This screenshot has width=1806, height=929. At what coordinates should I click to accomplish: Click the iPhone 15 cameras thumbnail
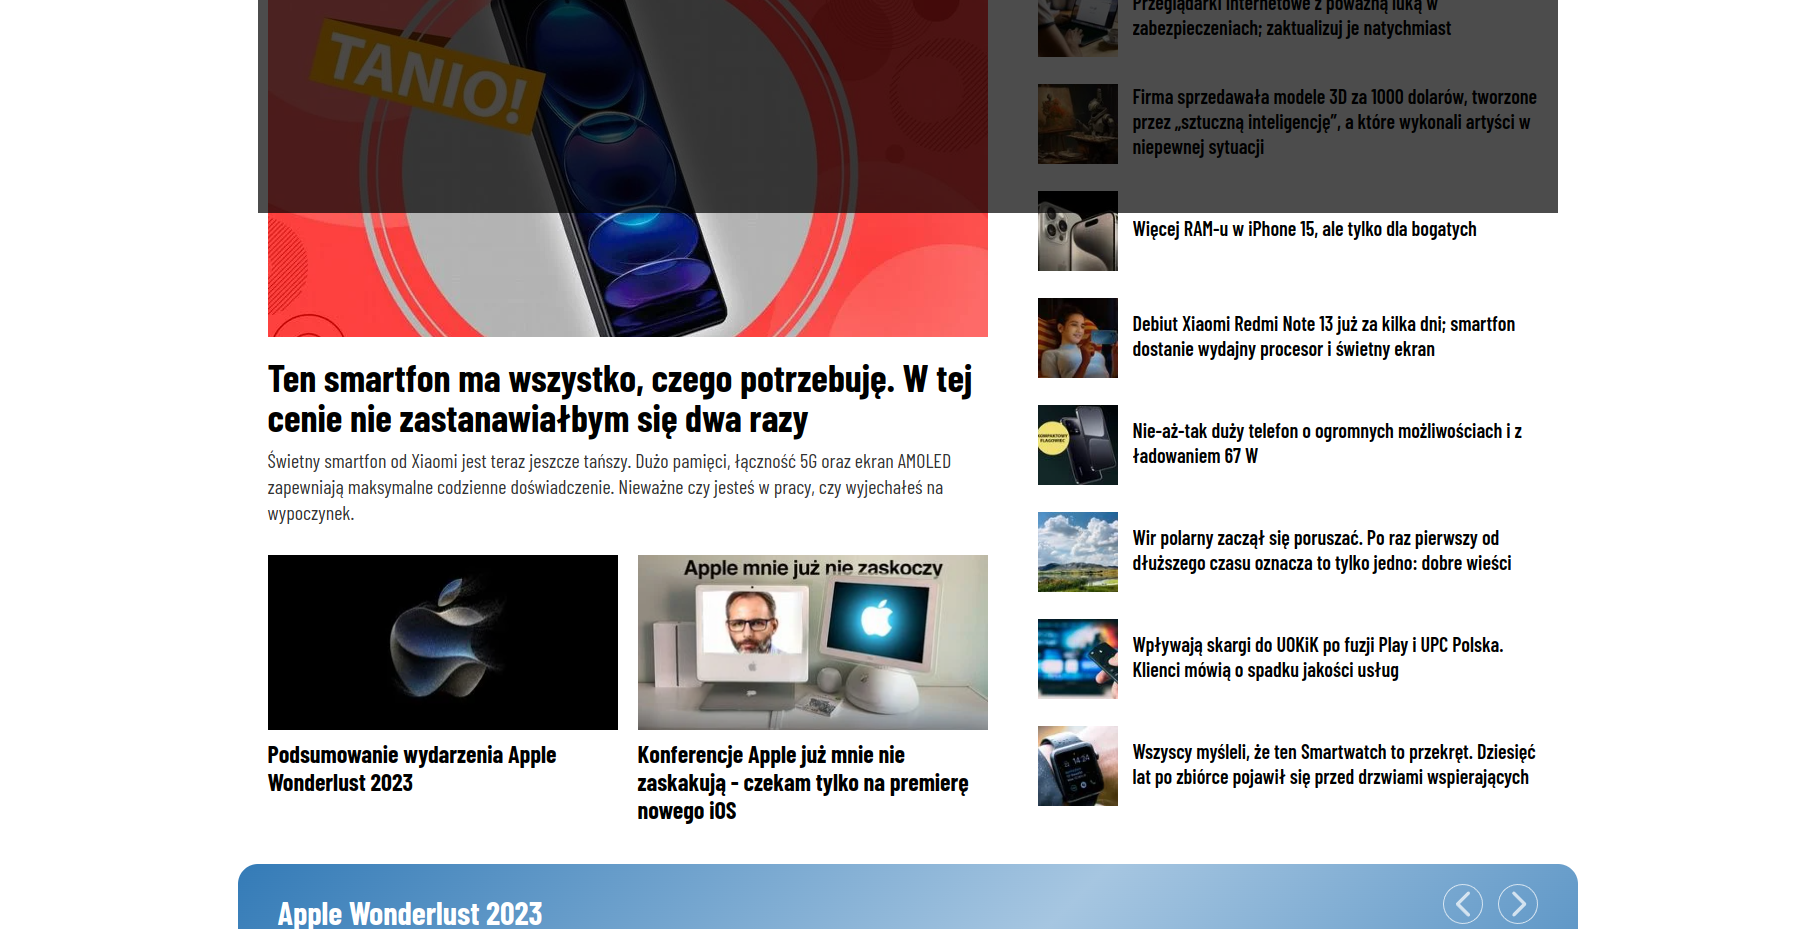tap(1077, 231)
